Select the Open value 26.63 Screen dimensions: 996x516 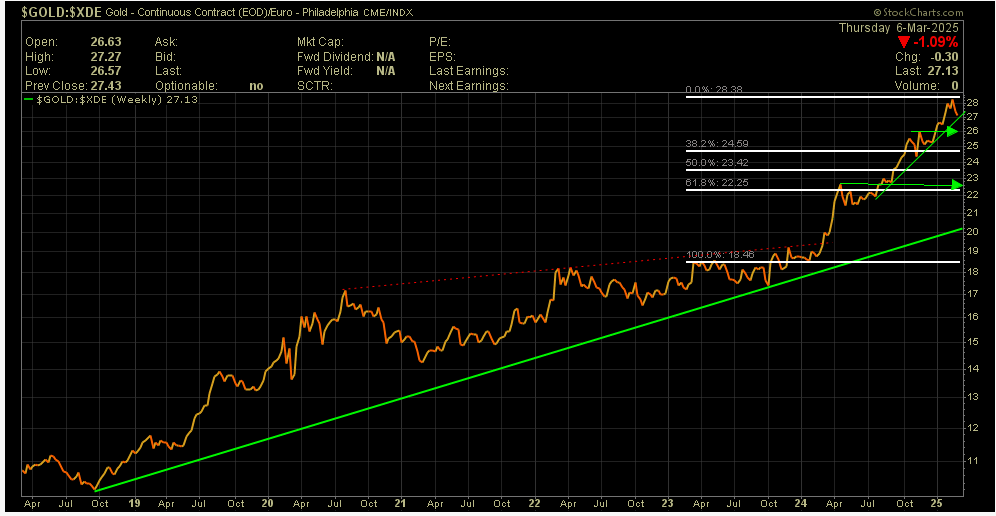coord(105,42)
